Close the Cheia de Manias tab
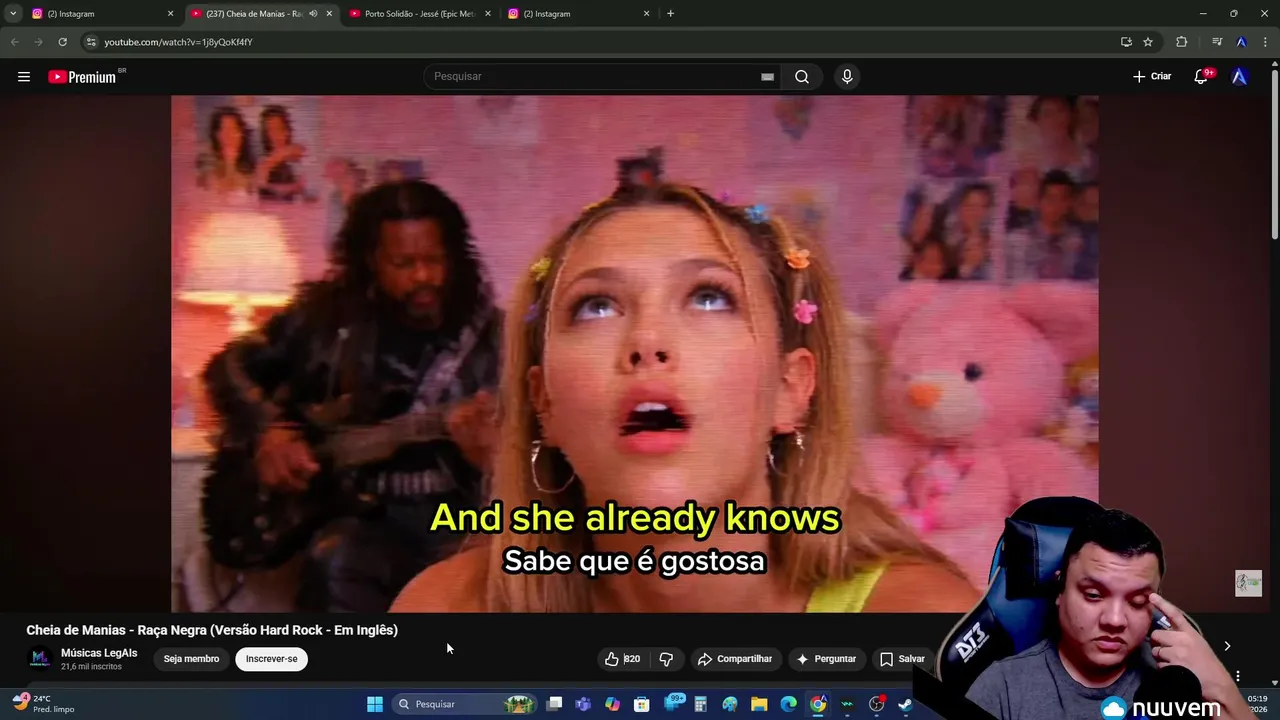The image size is (1280, 720). coord(329,14)
